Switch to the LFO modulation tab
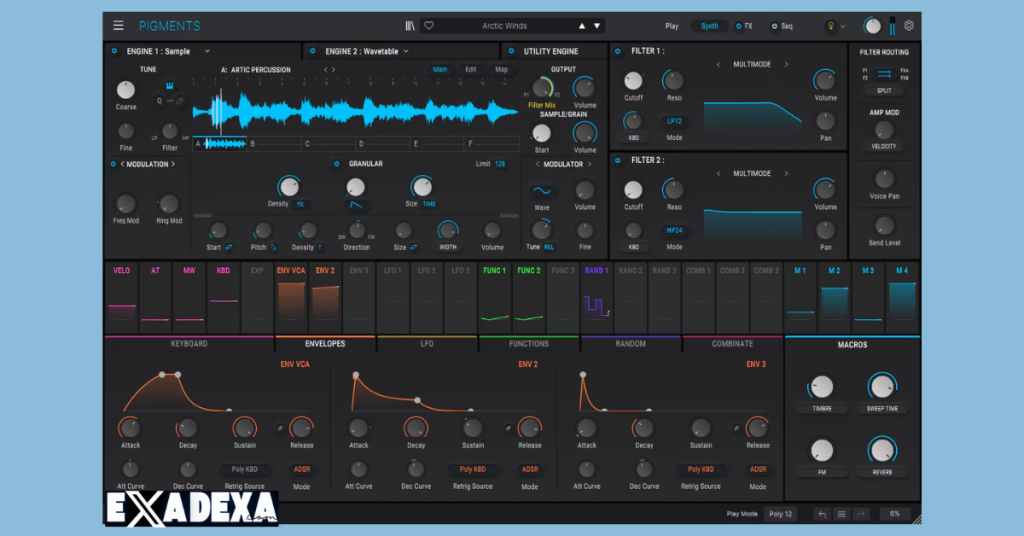The height and width of the screenshot is (536, 1024). pos(427,343)
